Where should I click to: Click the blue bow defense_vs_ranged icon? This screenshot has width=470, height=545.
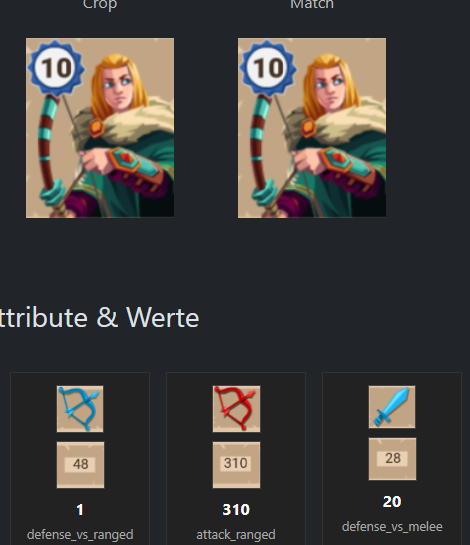pos(80,409)
